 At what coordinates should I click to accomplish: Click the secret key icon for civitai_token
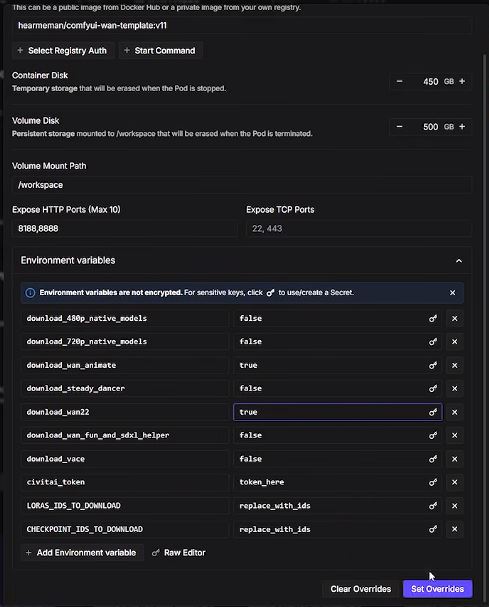point(432,482)
